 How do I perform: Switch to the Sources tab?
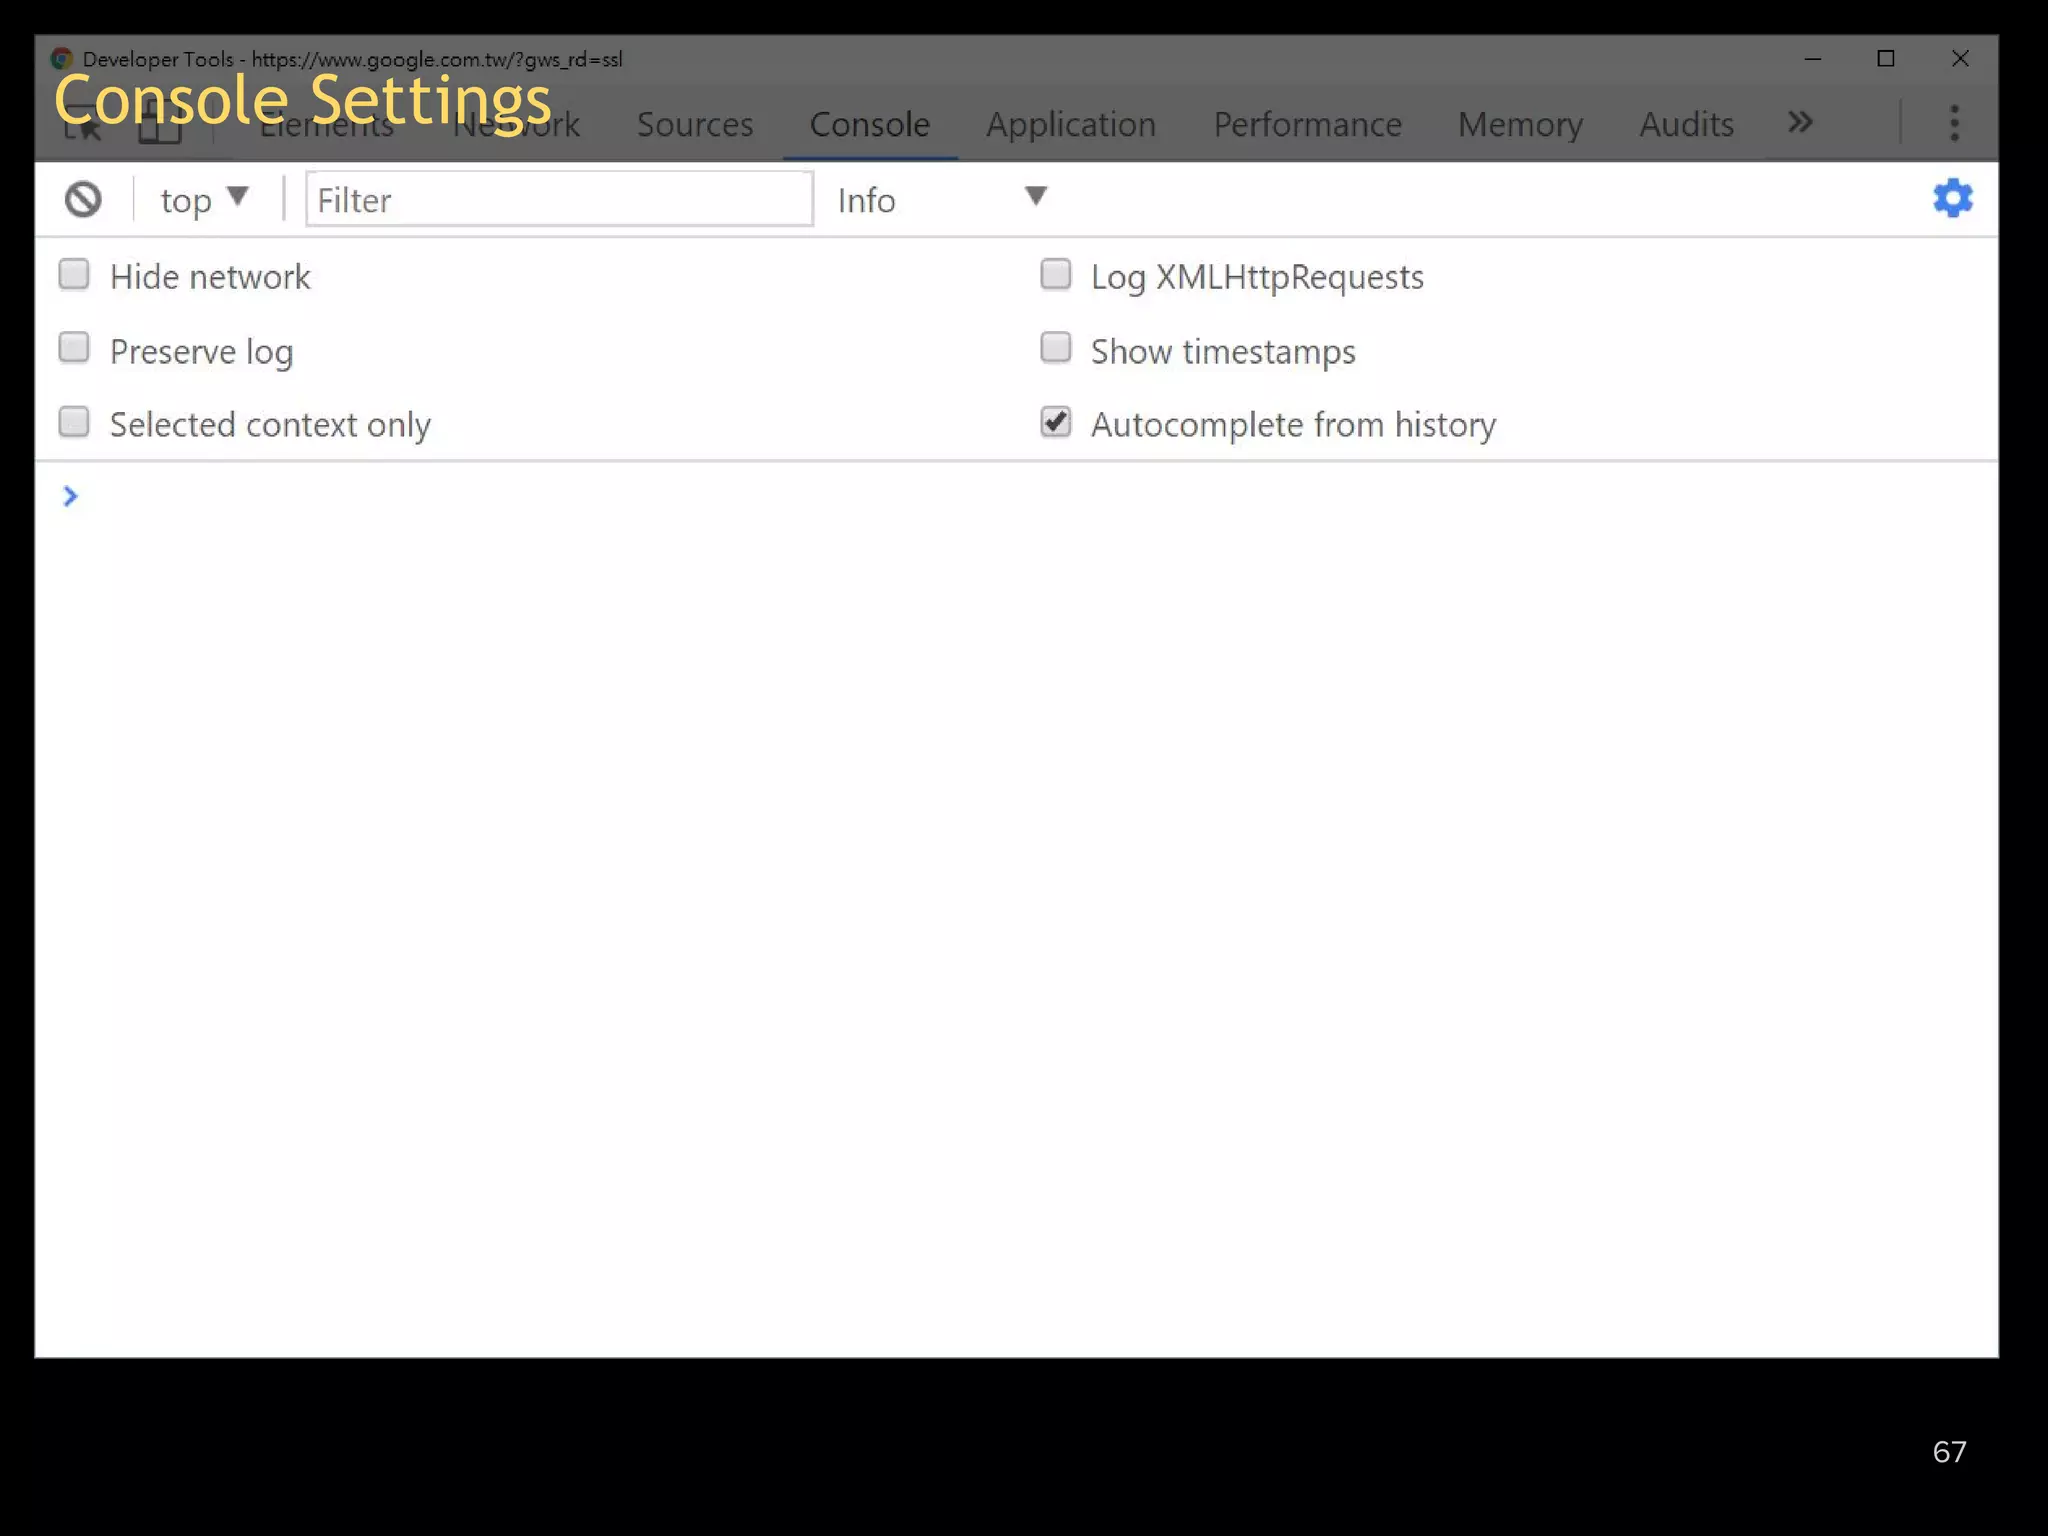[x=695, y=124]
